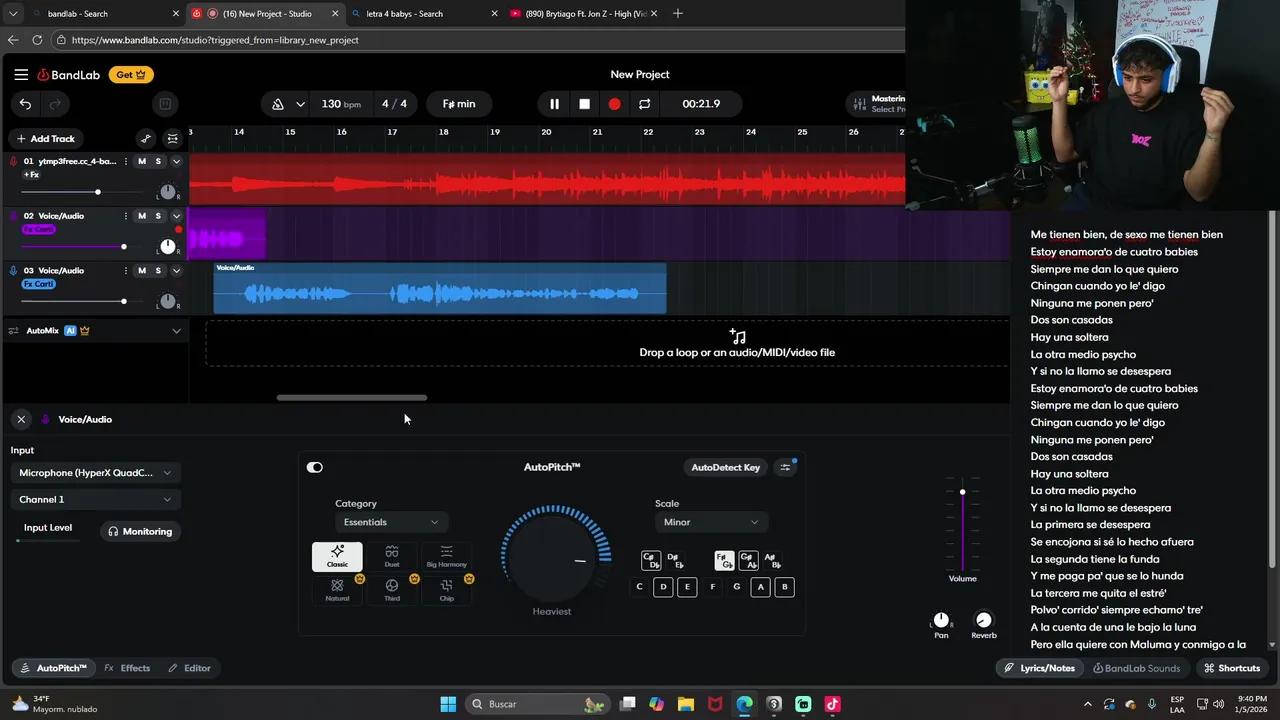Change the F# min key button
This screenshot has height=720, width=1280.
tap(459, 104)
